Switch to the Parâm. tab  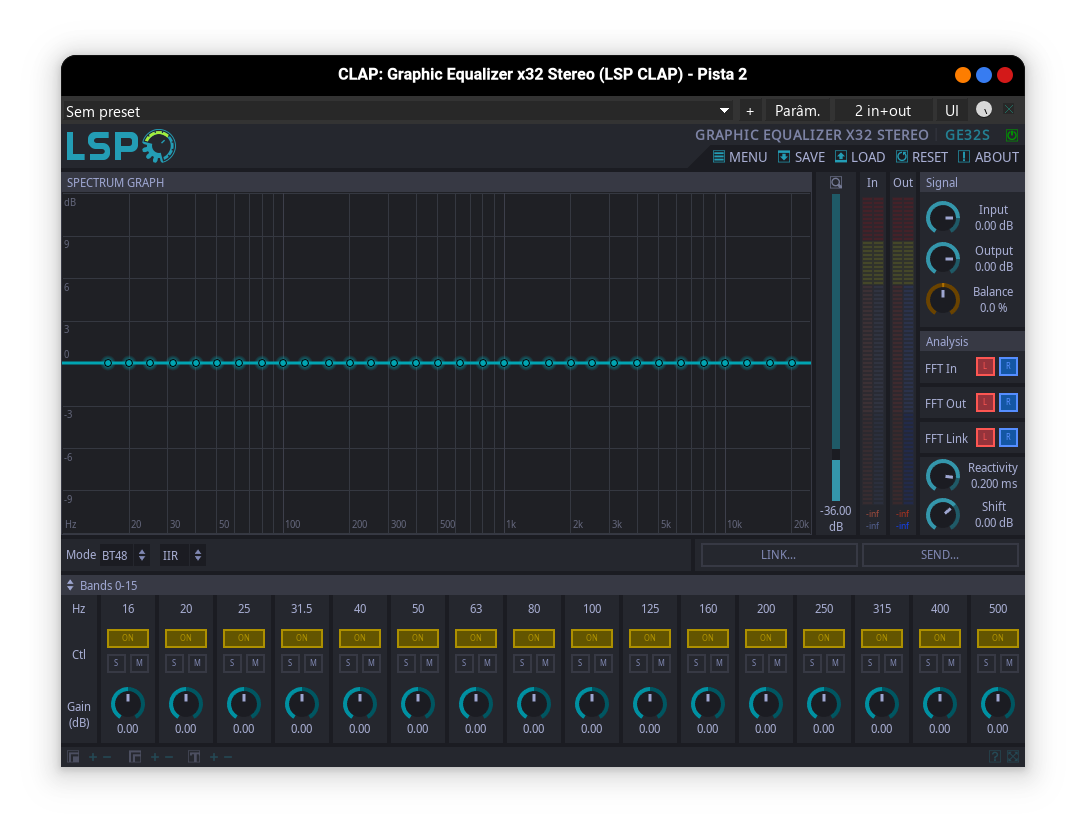pyautogui.click(x=797, y=110)
